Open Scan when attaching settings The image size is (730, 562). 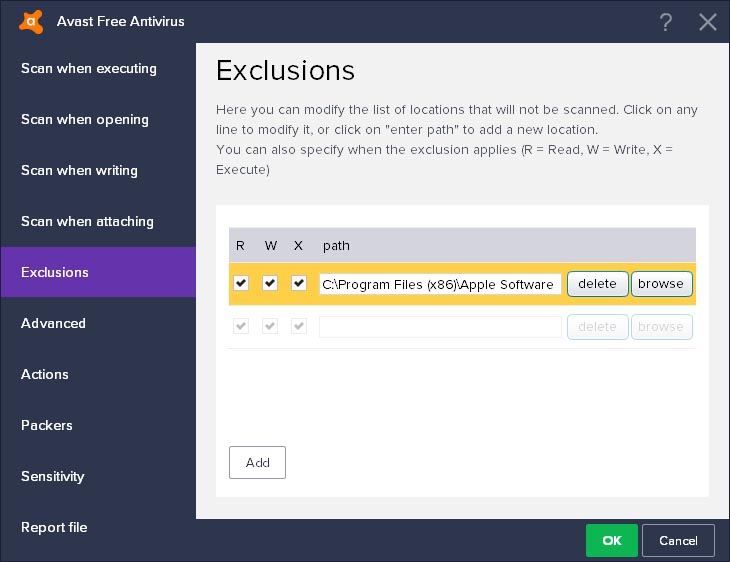pyautogui.click(x=87, y=221)
